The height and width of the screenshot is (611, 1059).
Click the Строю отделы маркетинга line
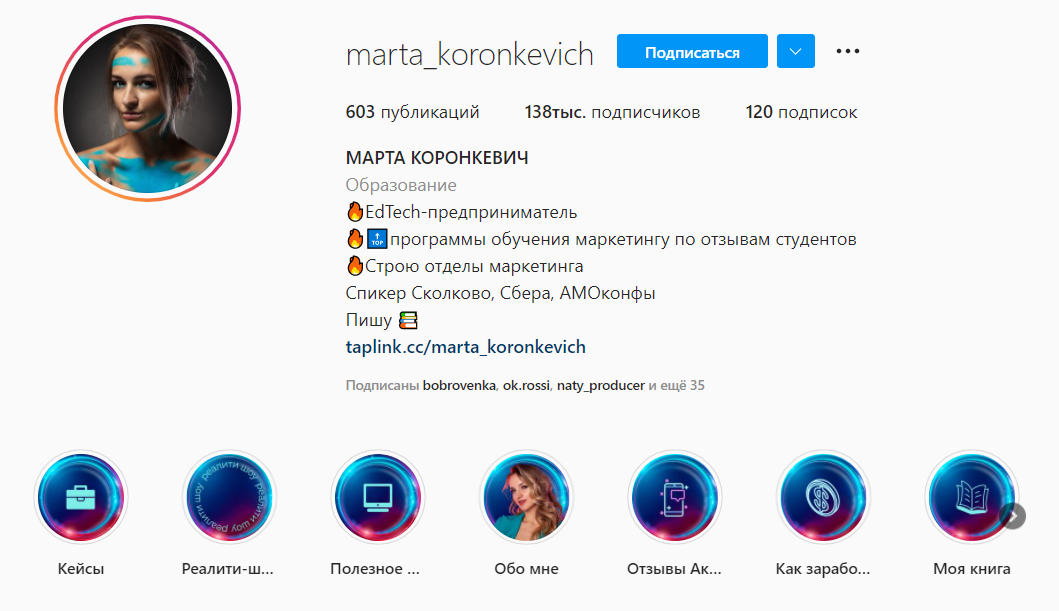[x=465, y=266]
